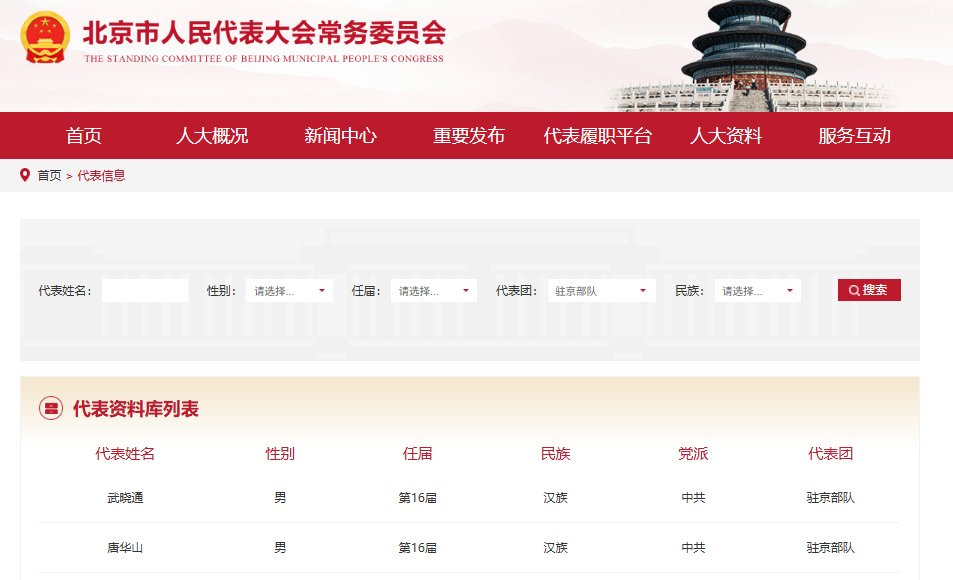Click 中共 in 武晓通 row
The height and width of the screenshot is (580, 953).
click(x=693, y=498)
